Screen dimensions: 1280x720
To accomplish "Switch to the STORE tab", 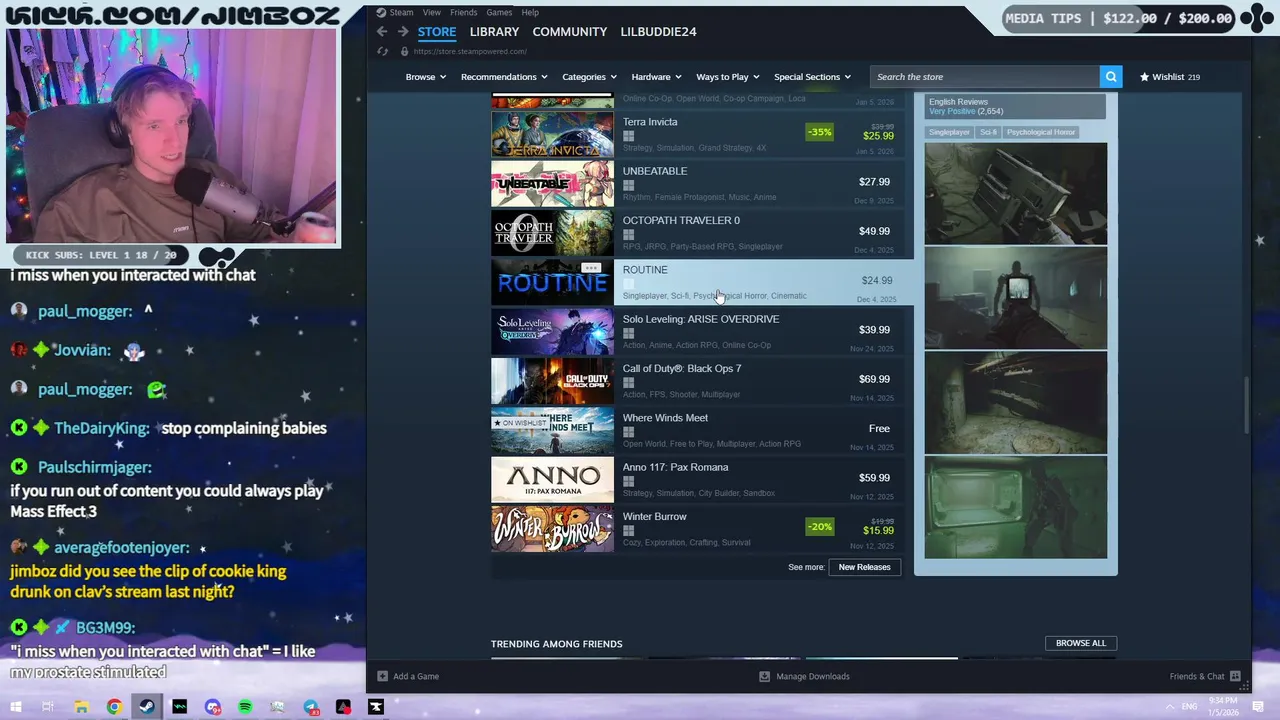I will (437, 32).
